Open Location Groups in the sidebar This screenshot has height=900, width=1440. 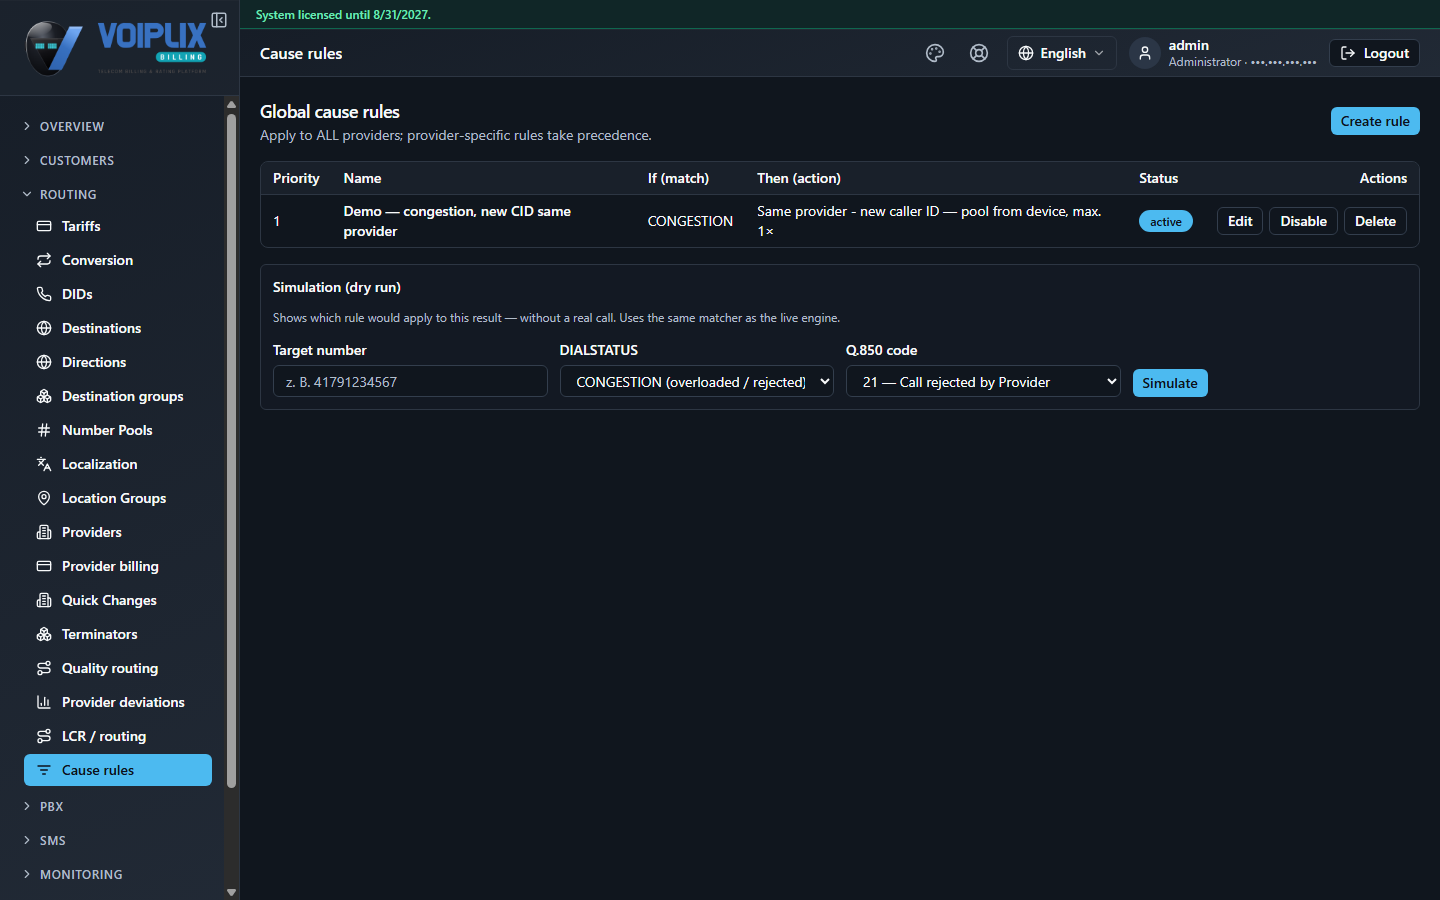coord(118,498)
